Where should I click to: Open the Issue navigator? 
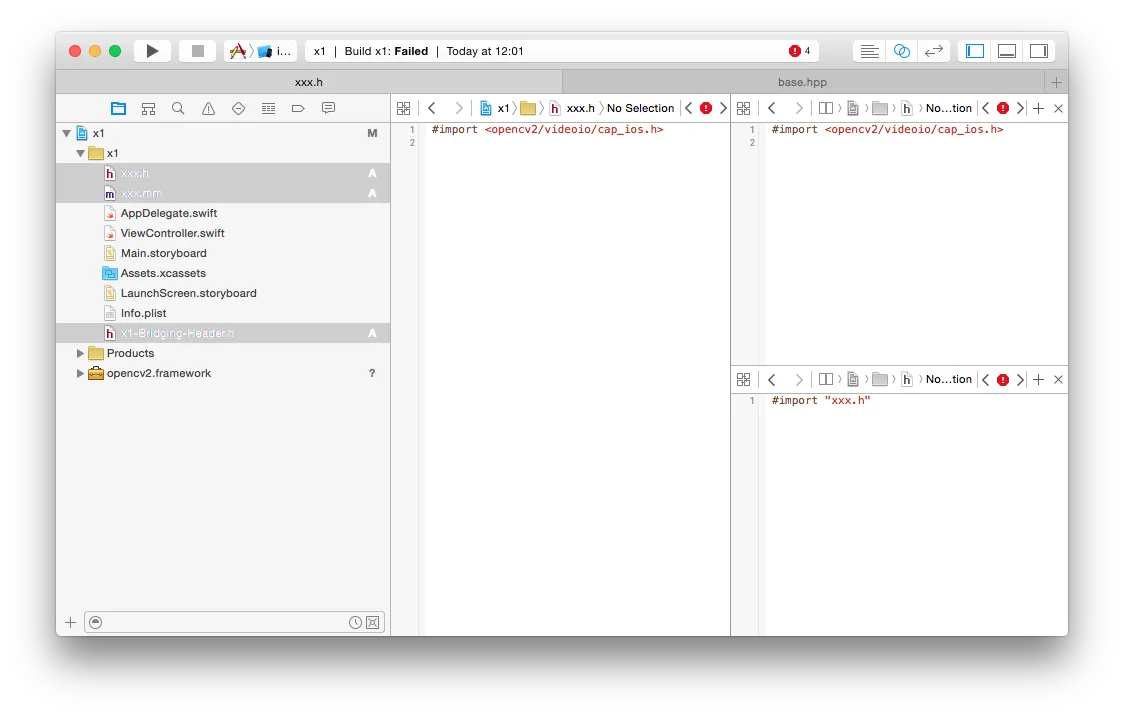pos(209,108)
